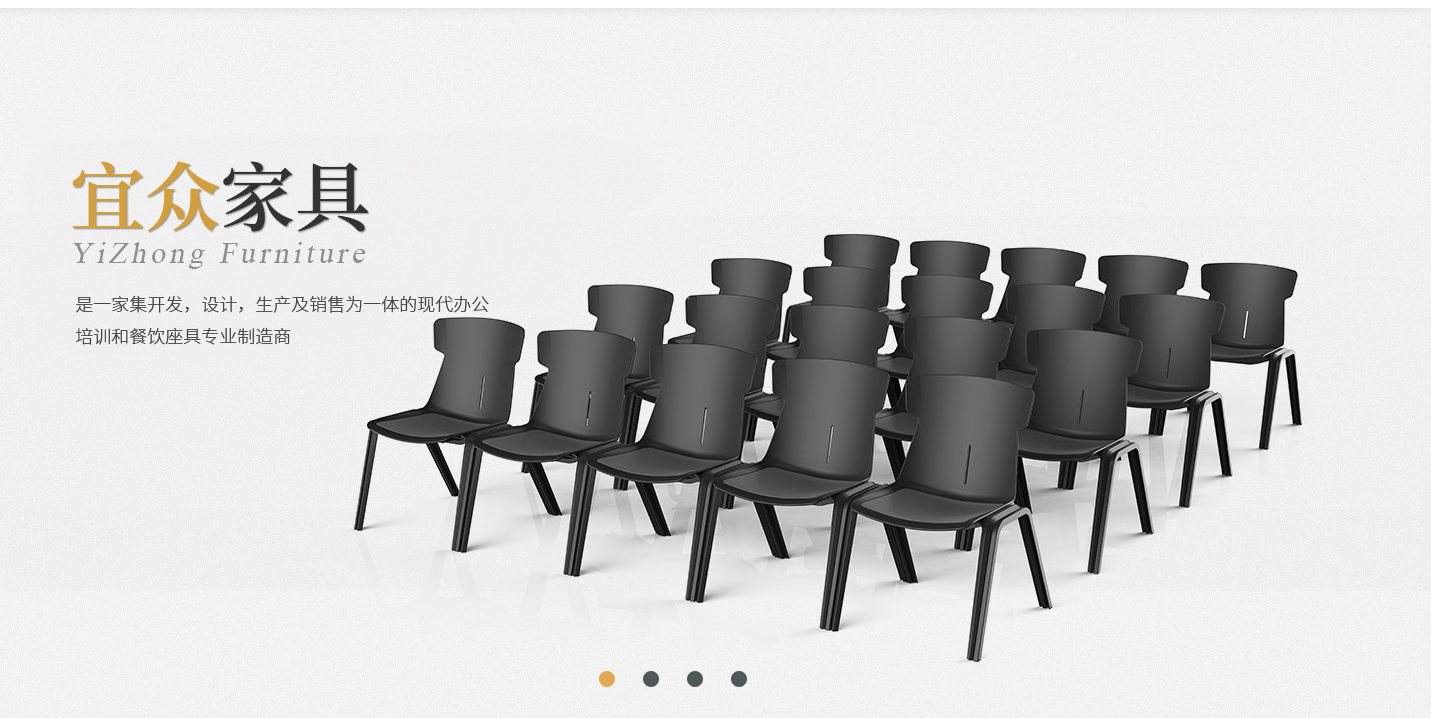Click the dark 家具 title characters
This screenshot has width=1431, height=718.
(x=295, y=197)
